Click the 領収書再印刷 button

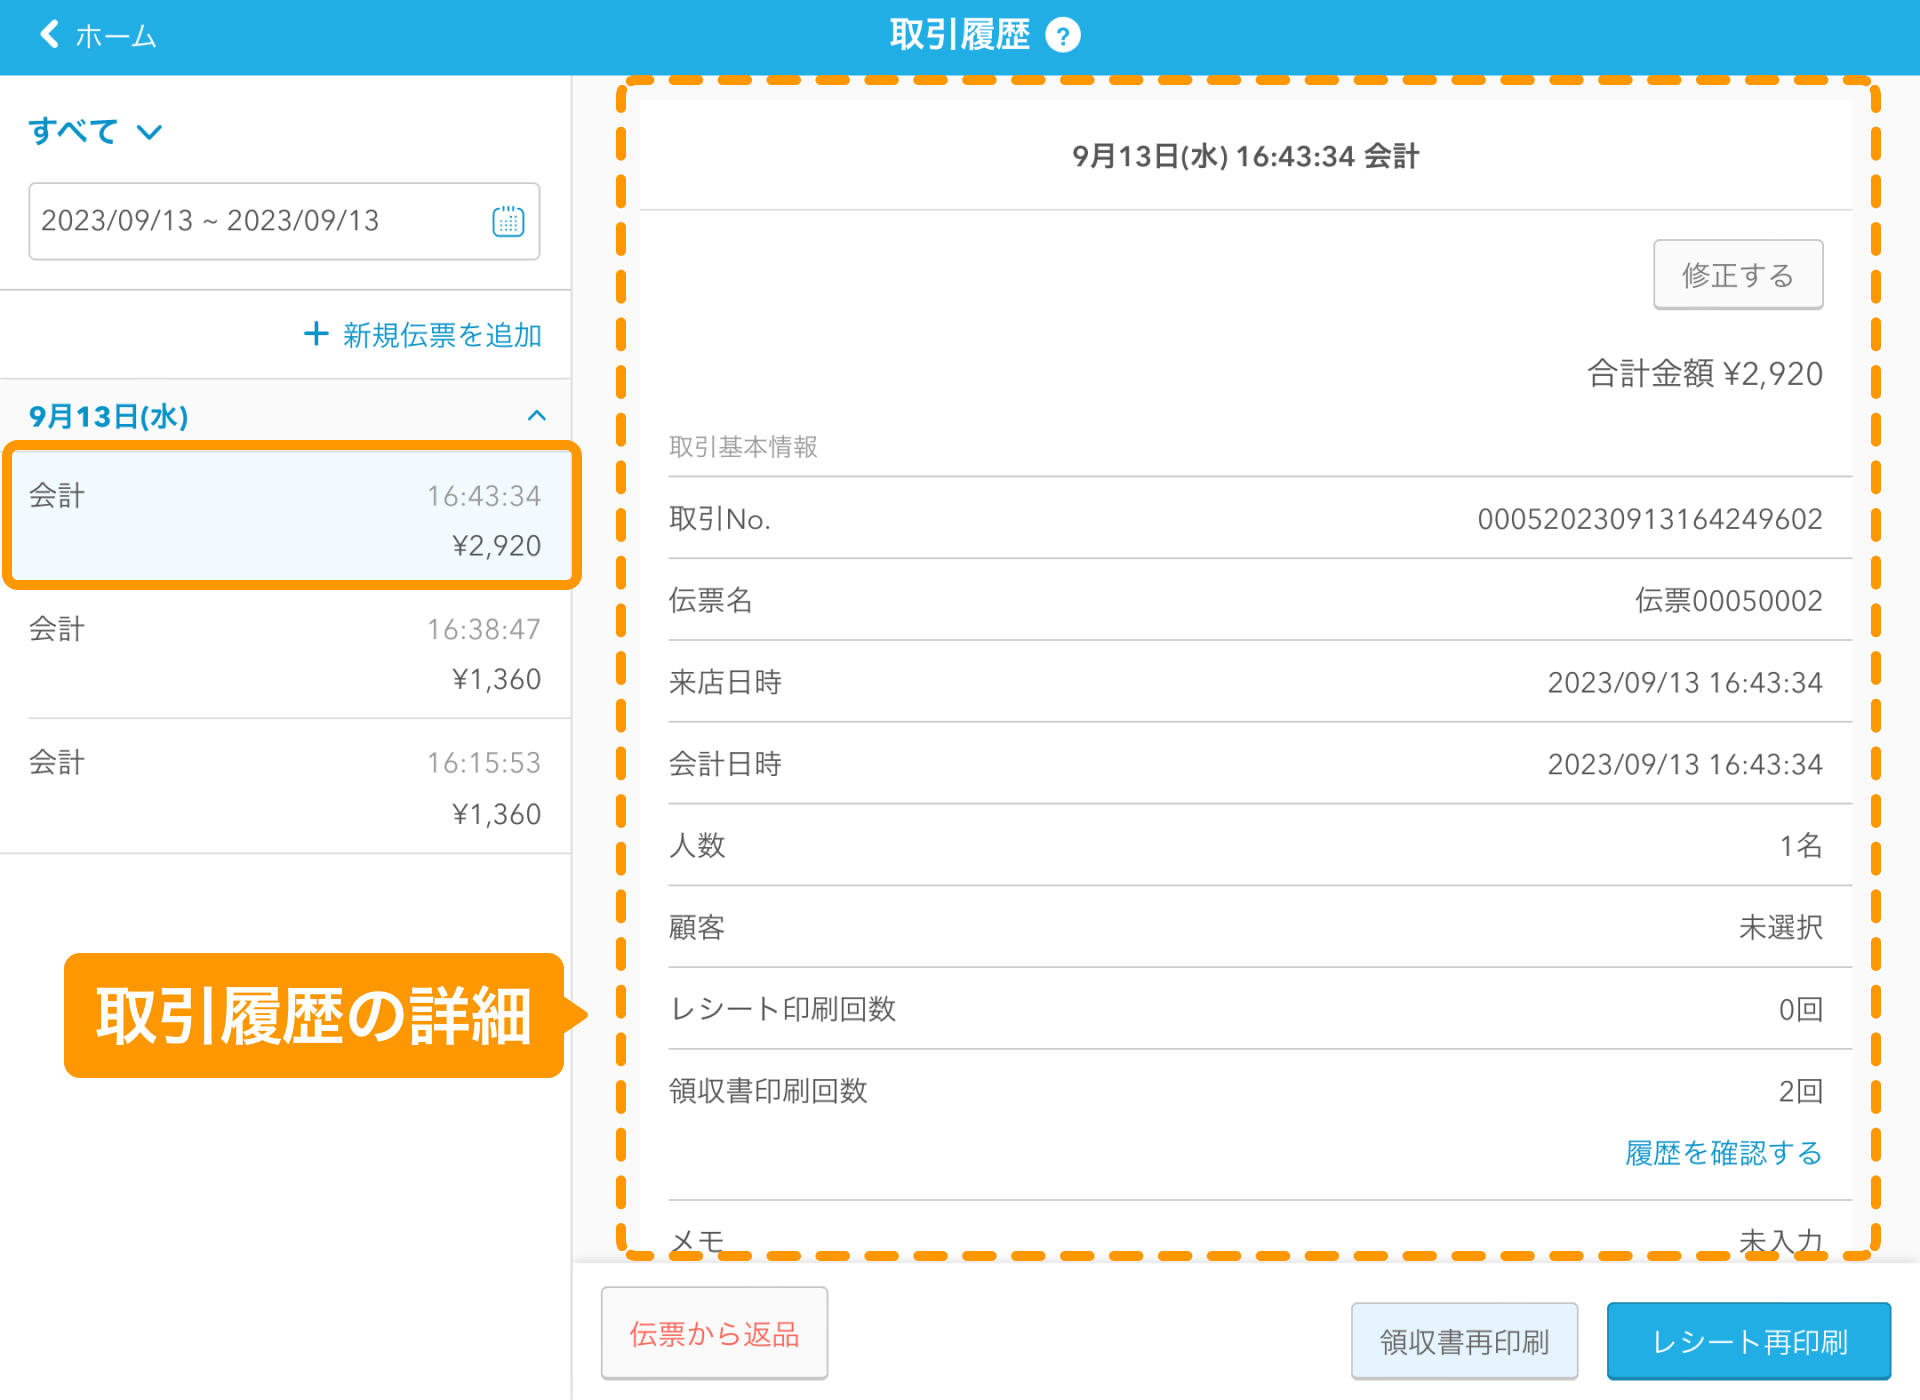[x=1464, y=1341]
